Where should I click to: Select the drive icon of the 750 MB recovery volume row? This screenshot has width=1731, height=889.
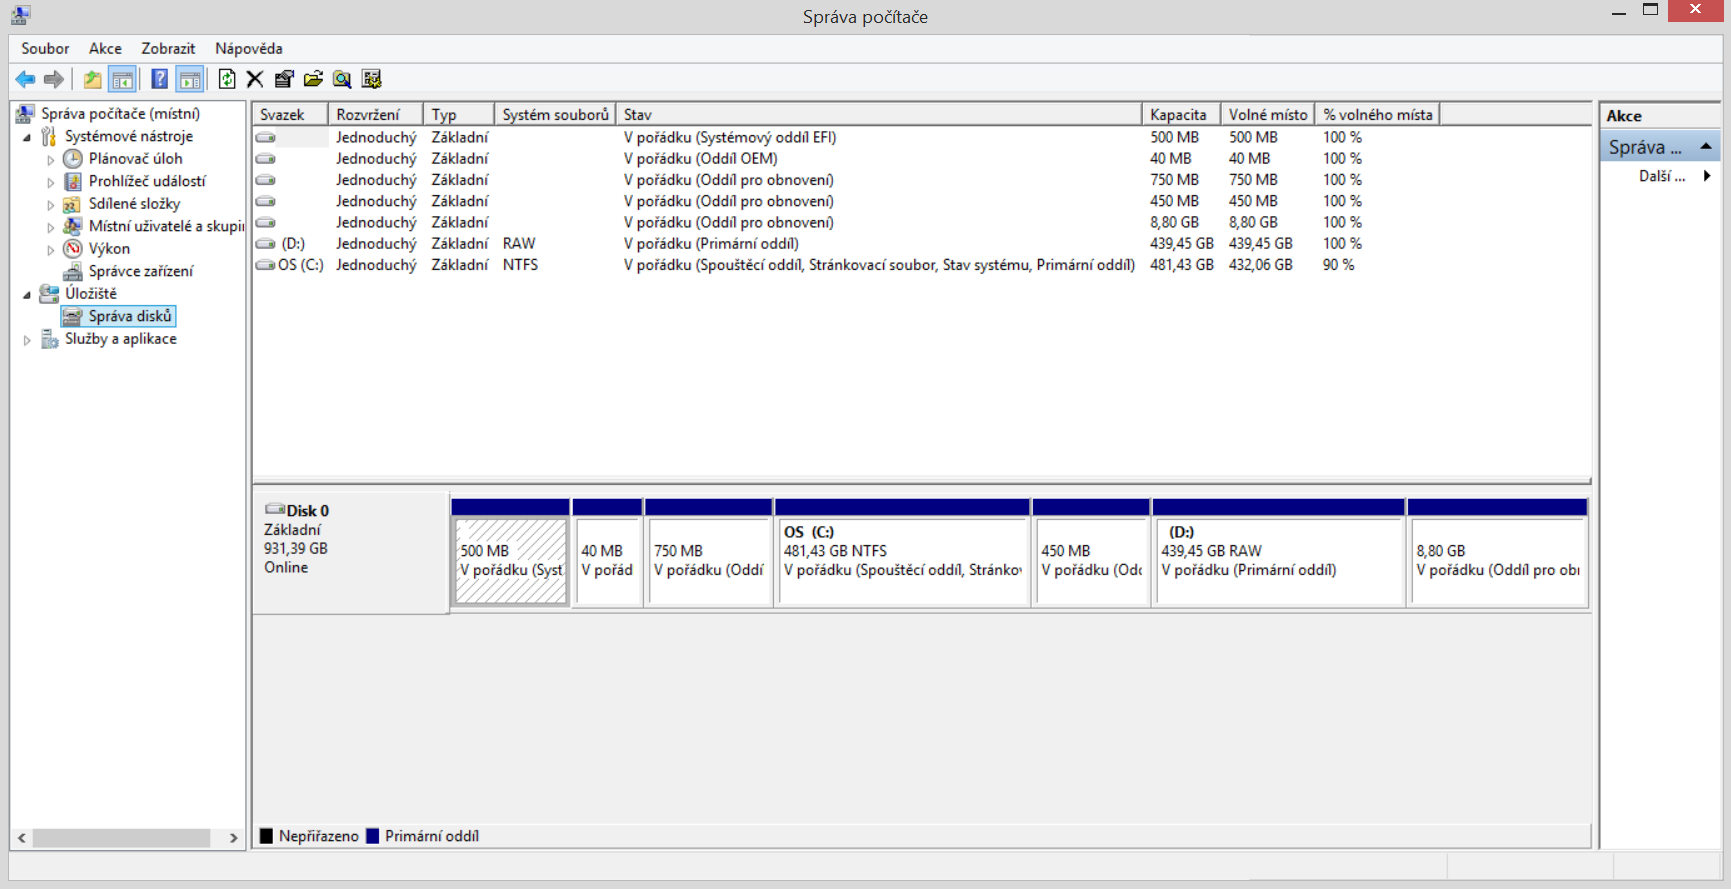point(265,180)
